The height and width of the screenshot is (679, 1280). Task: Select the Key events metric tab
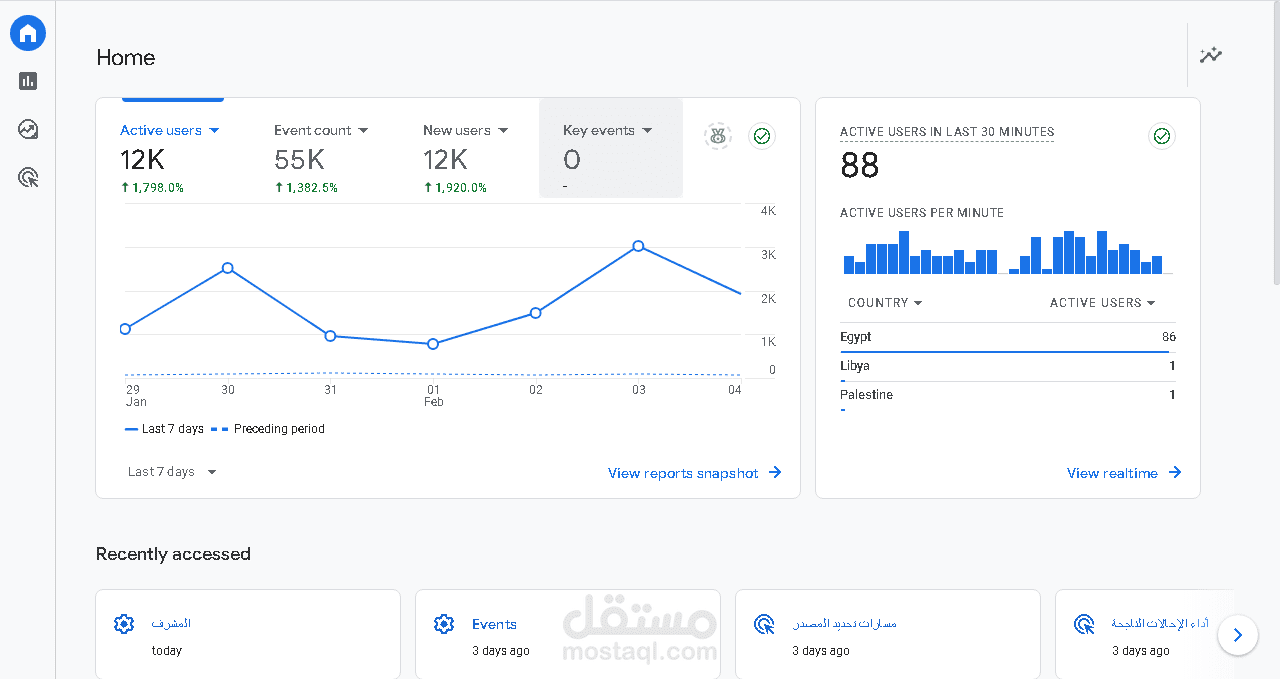pos(611,148)
